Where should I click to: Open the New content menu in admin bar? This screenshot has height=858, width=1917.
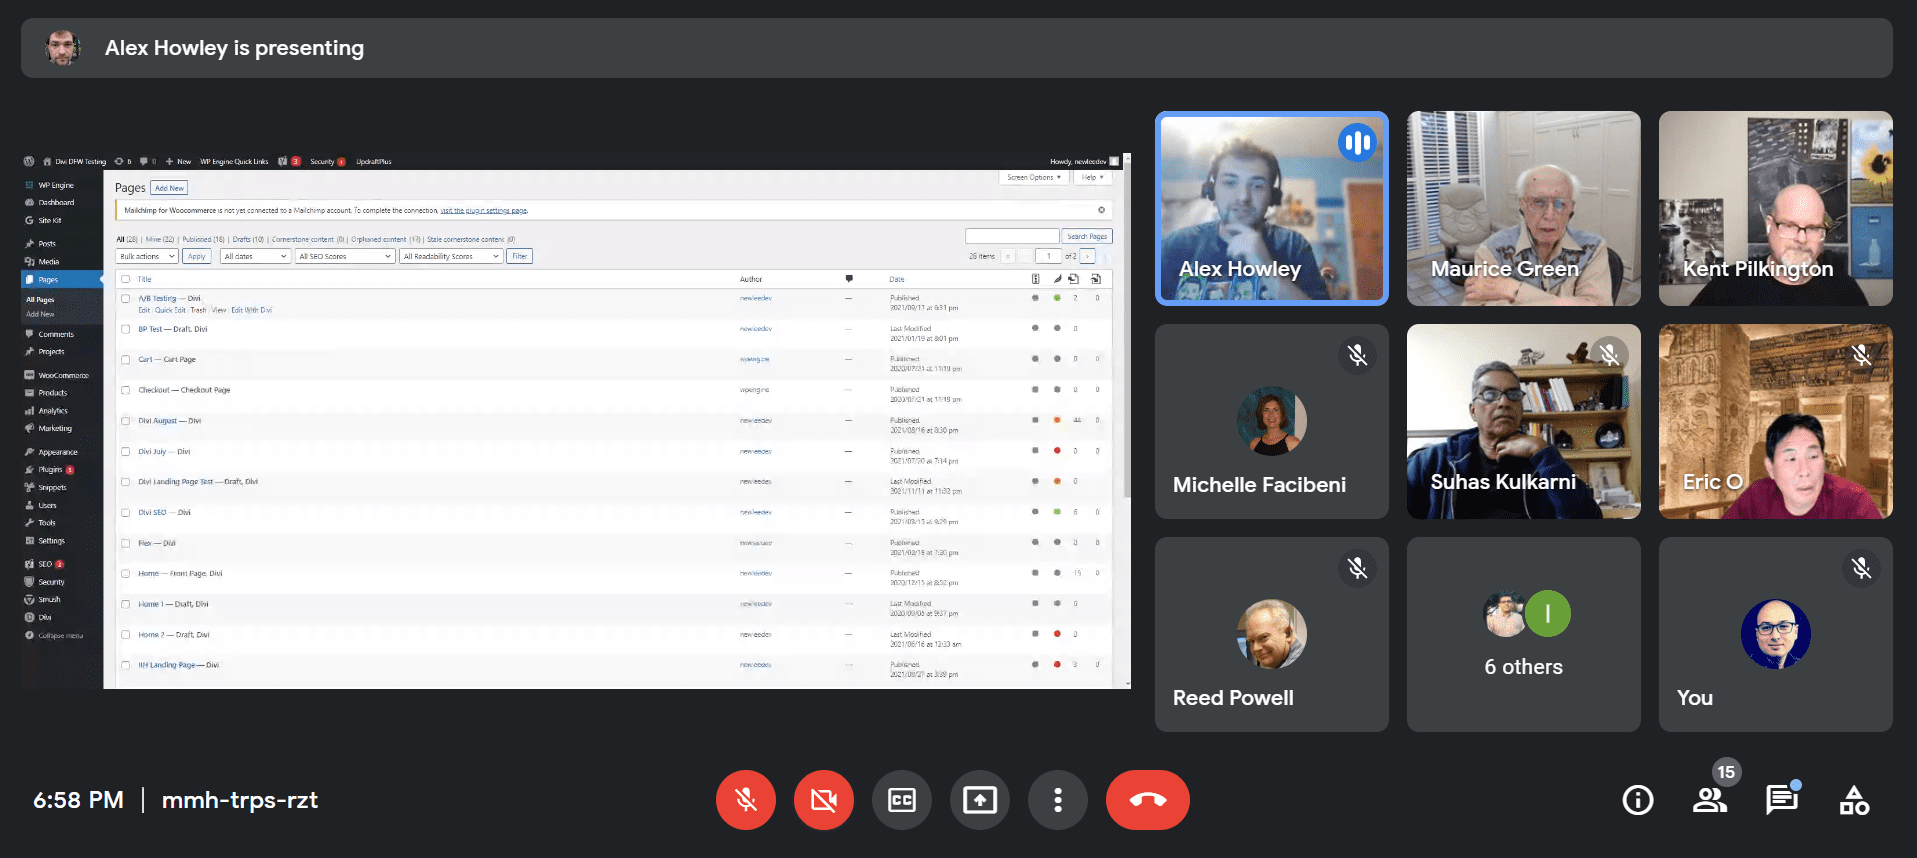[179, 161]
